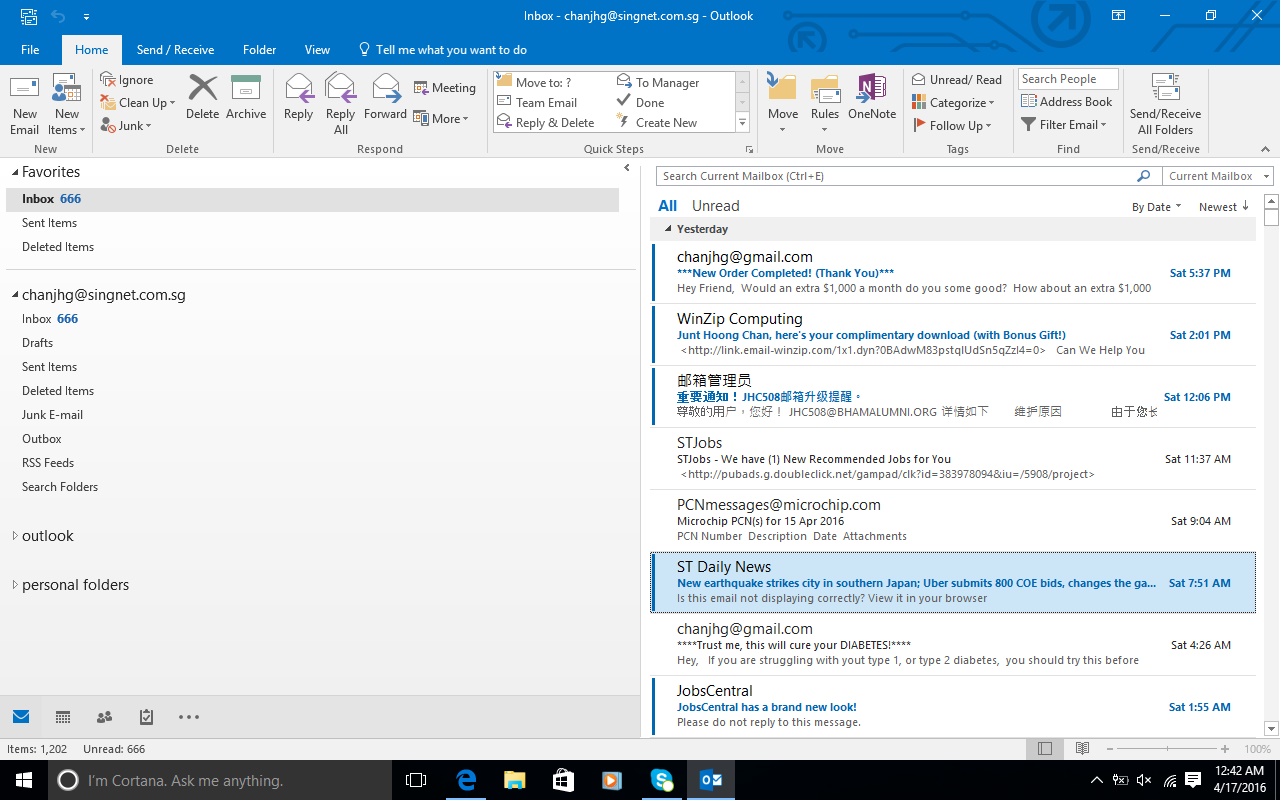Open the Follow Up dropdown
This screenshot has width=1281, height=804.
[x=952, y=126]
